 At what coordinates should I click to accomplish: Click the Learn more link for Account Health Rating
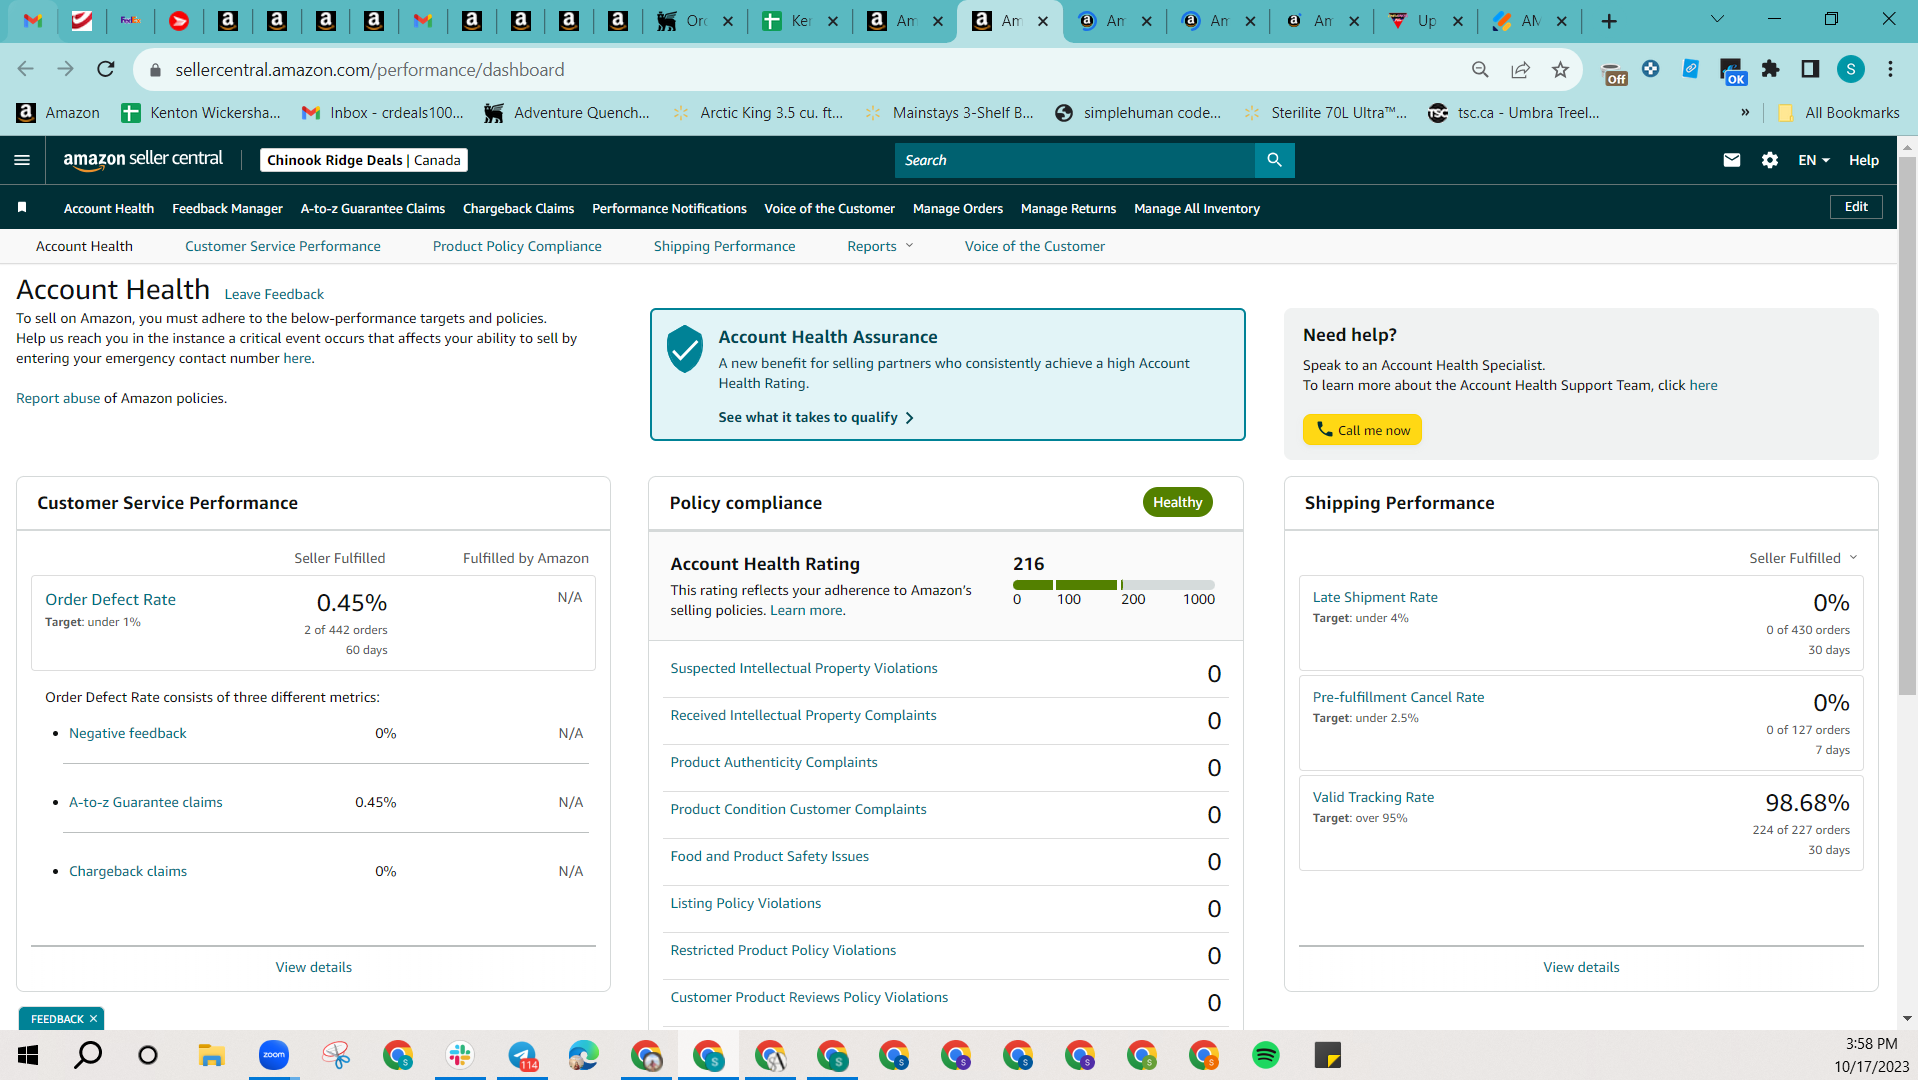tap(806, 610)
